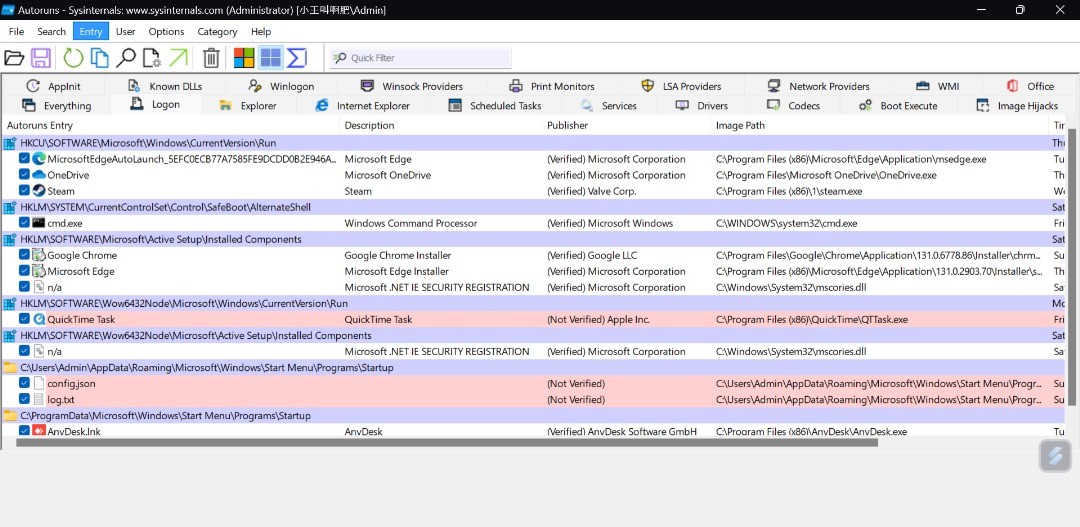Click the vertical scrollbar thumb
The width and height of the screenshot is (1080, 527).
[x=1072, y=267]
